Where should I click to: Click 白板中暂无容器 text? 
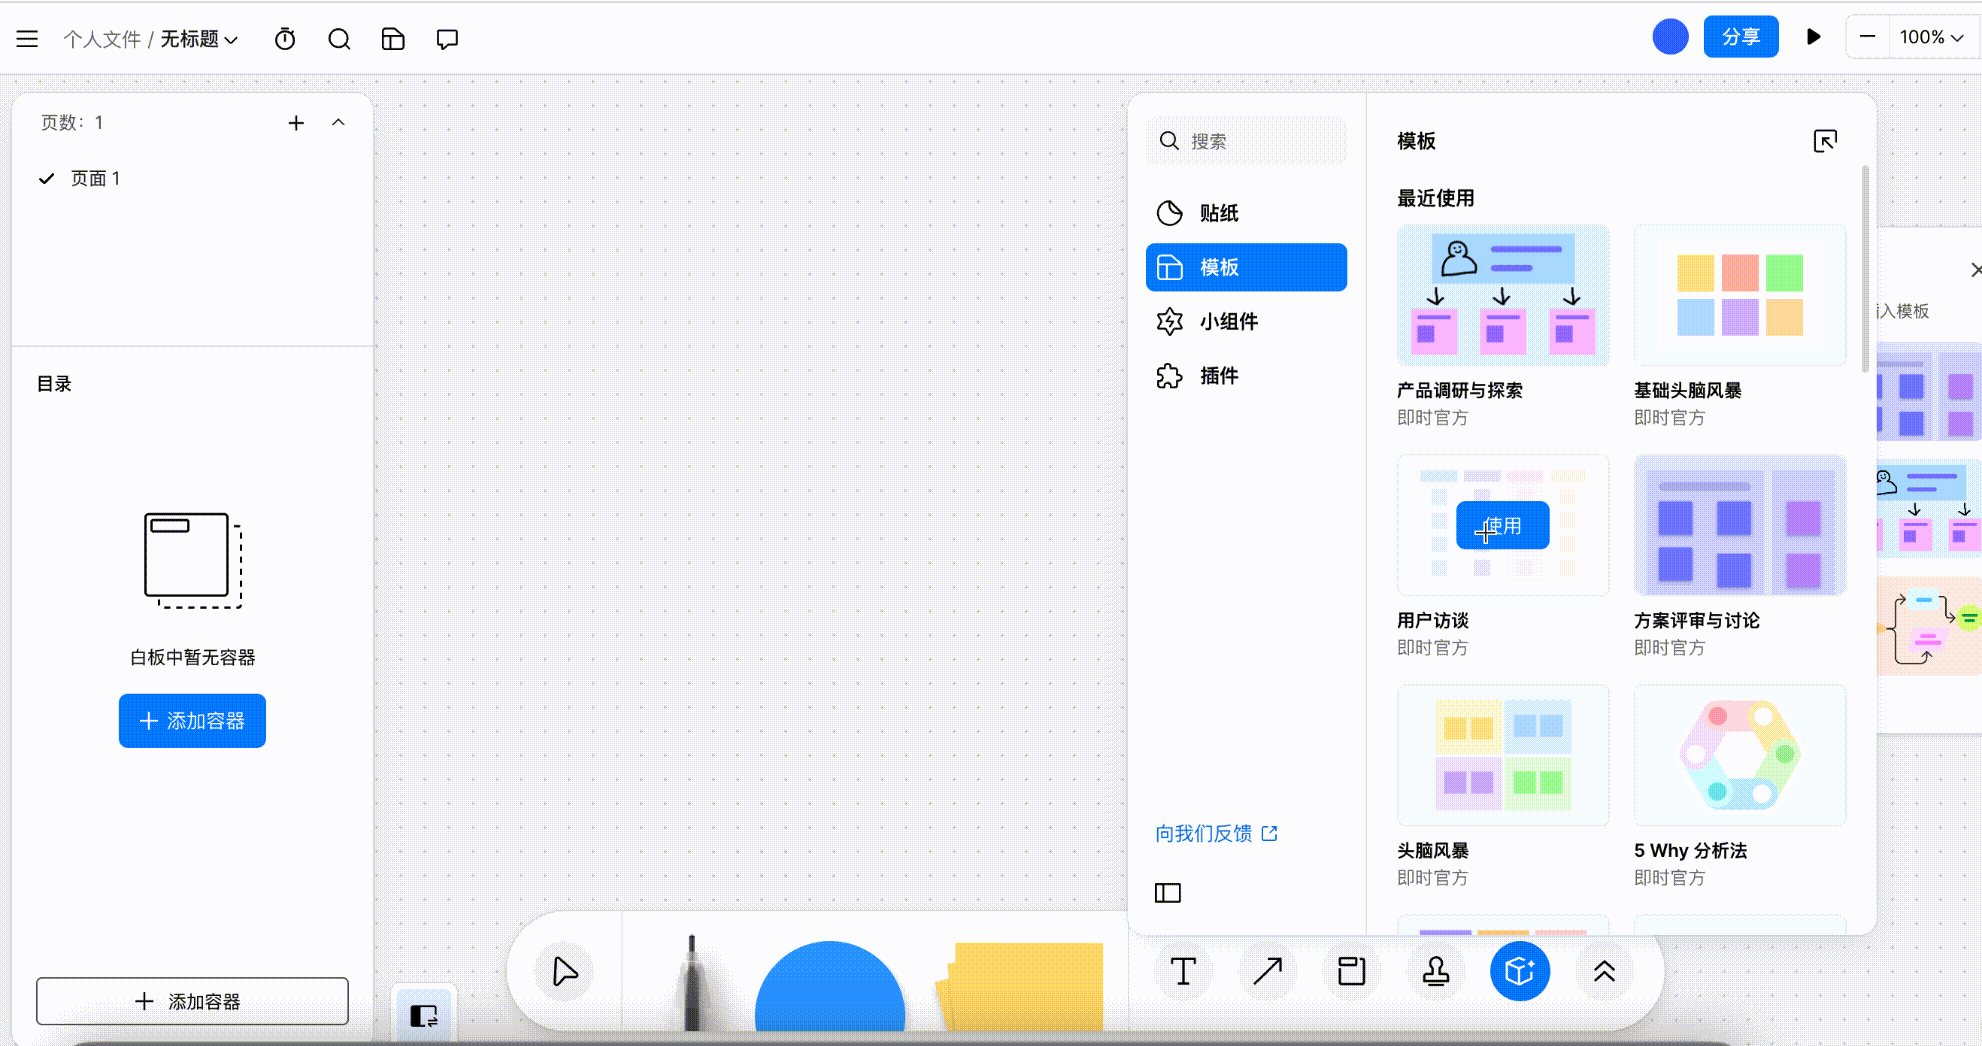pos(192,657)
